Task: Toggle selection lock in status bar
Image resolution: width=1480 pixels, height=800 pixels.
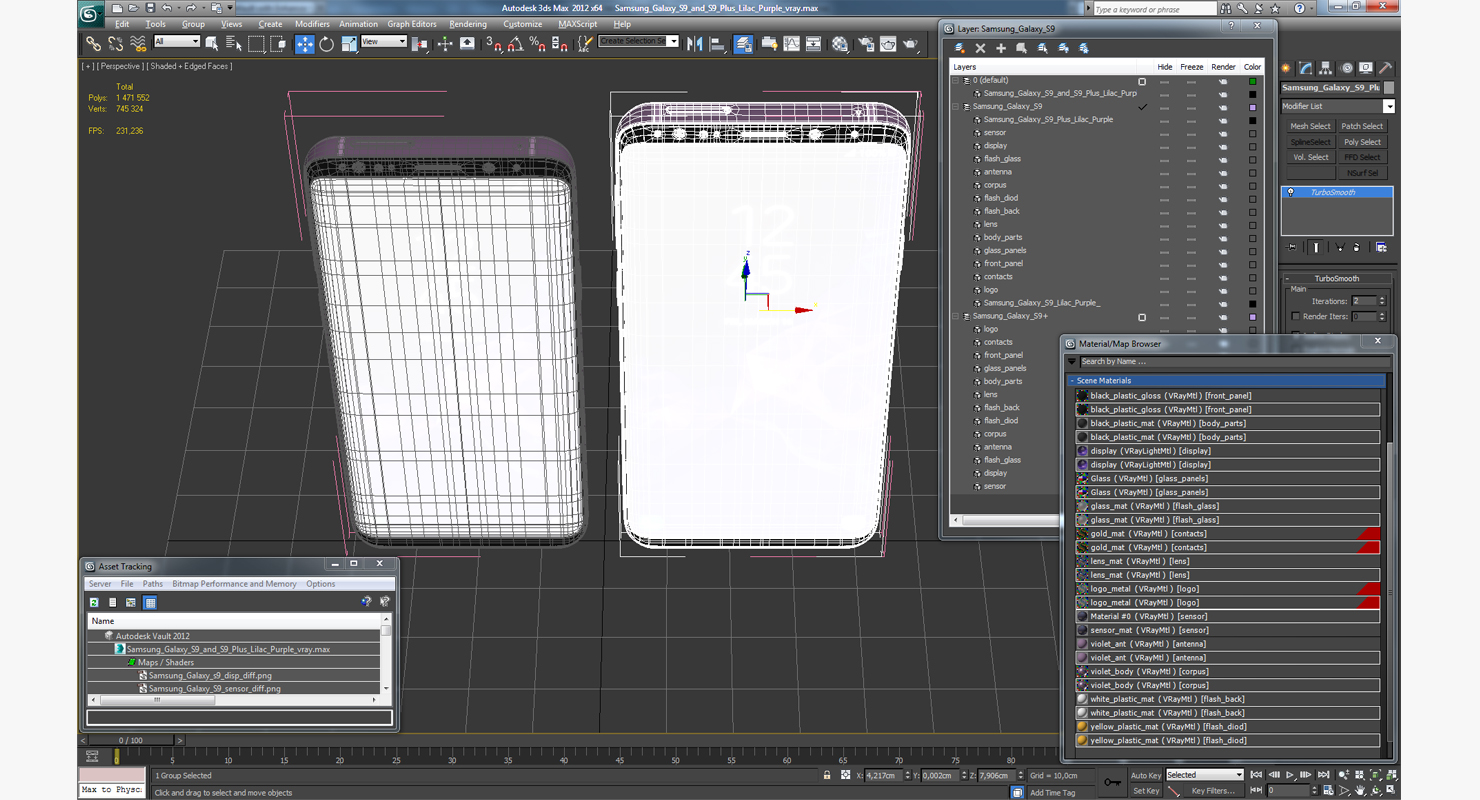Action: click(827, 775)
